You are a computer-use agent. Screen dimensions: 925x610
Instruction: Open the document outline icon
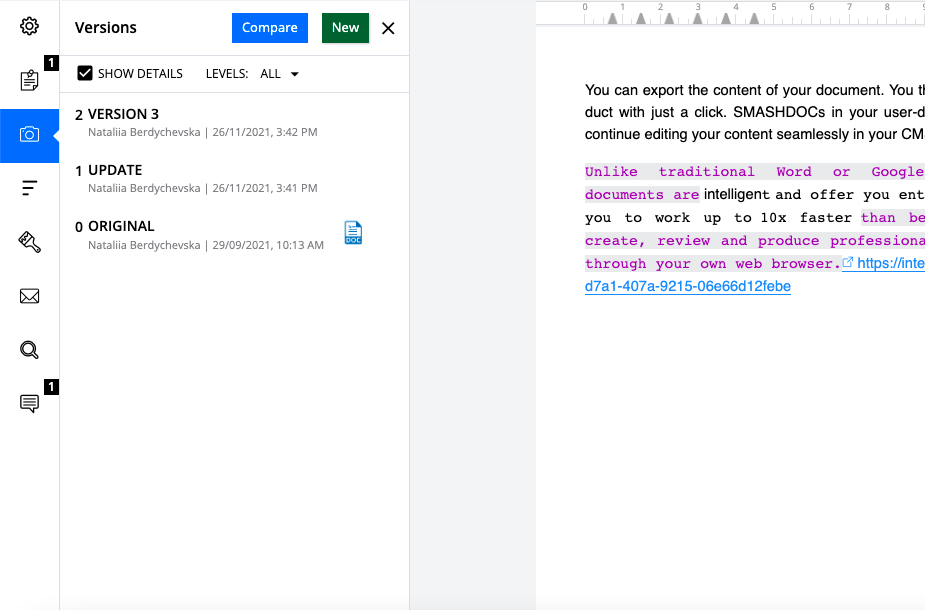tap(29, 188)
